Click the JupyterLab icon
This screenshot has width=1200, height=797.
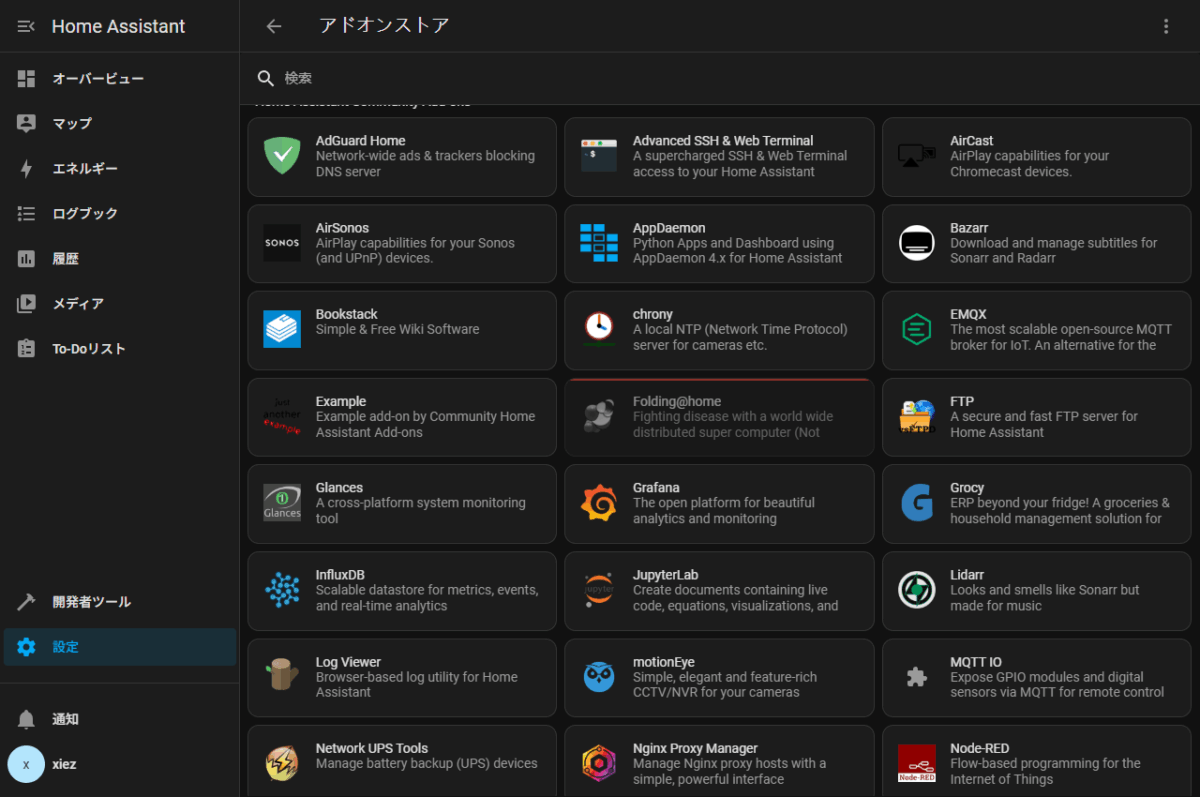599,590
